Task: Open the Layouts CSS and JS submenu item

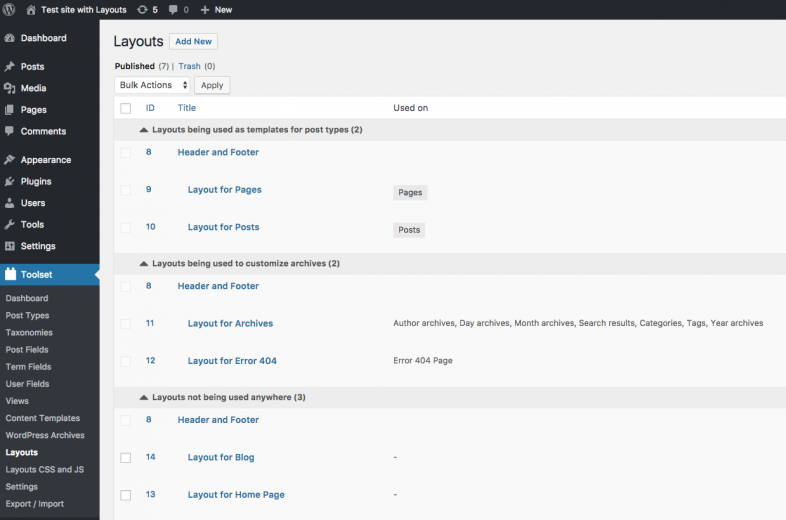Action: 45,469
